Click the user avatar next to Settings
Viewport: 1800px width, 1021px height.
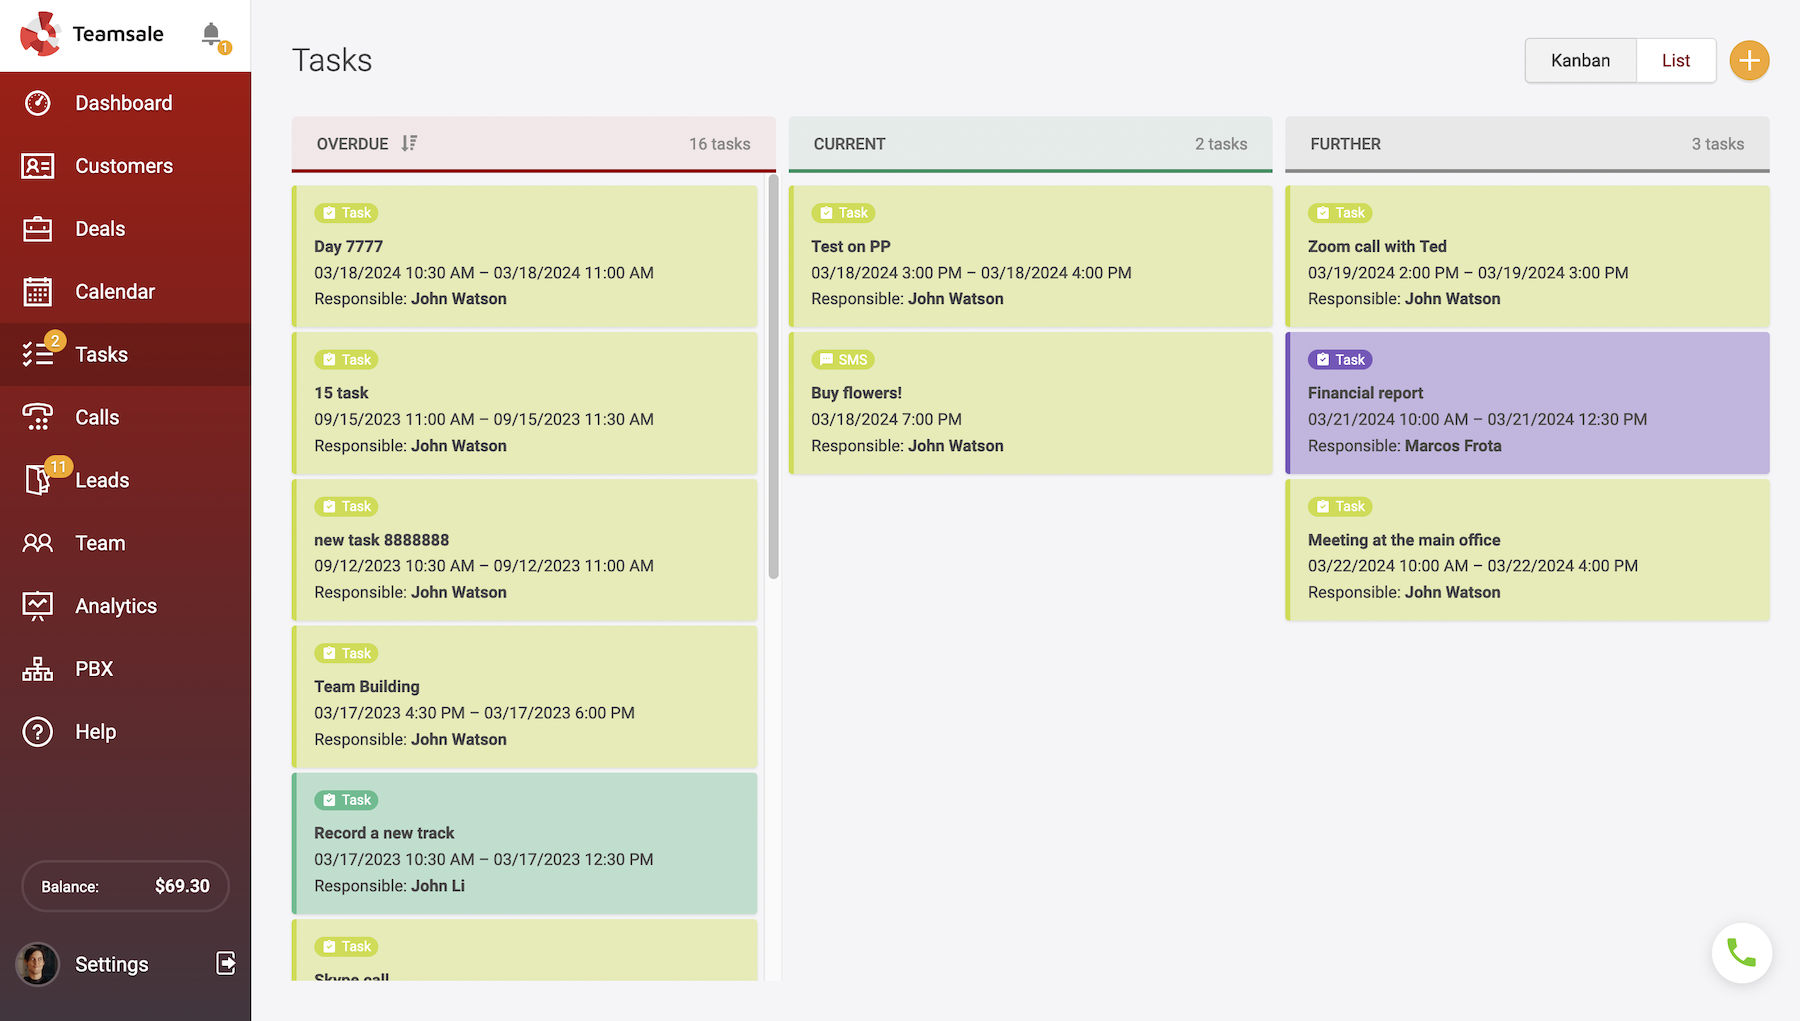[x=38, y=964]
